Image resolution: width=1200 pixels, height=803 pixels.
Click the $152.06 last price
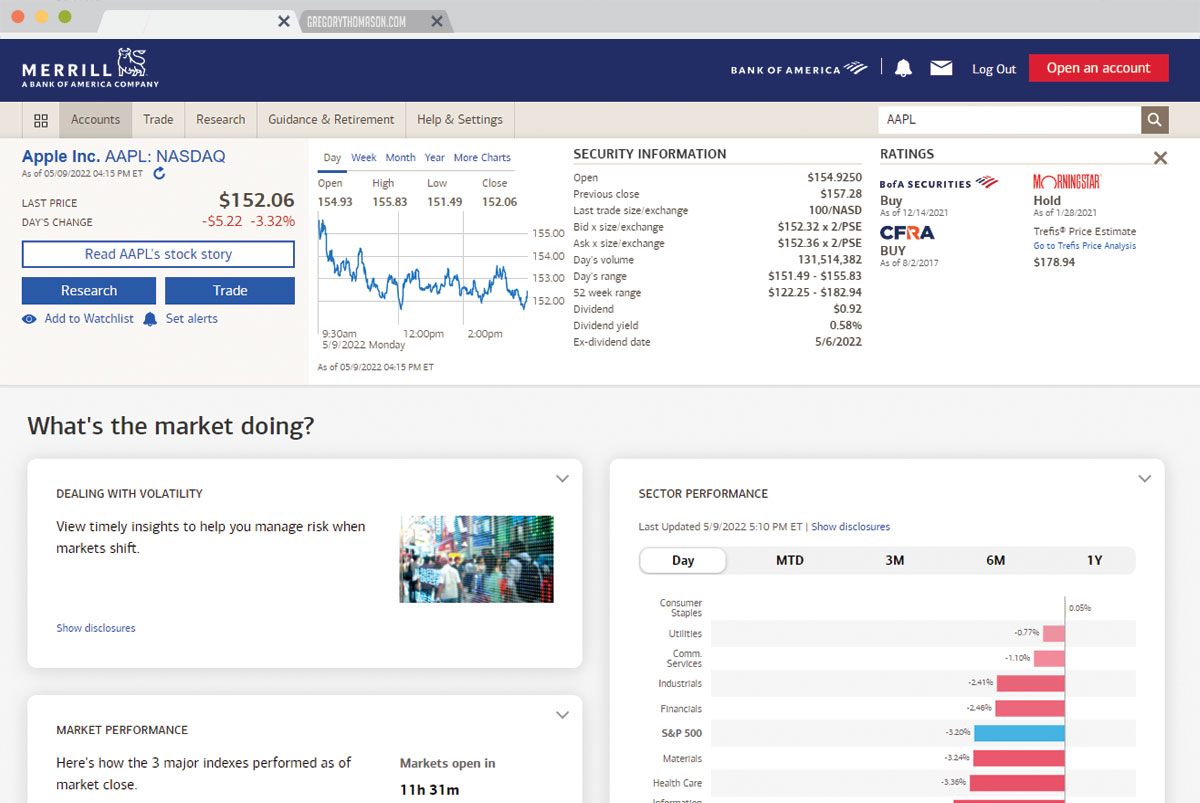tap(256, 200)
